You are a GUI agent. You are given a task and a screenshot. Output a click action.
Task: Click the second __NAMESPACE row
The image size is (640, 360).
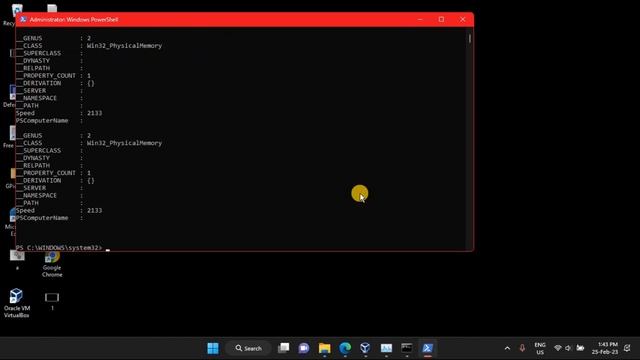pyautogui.click(x=49, y=196)
